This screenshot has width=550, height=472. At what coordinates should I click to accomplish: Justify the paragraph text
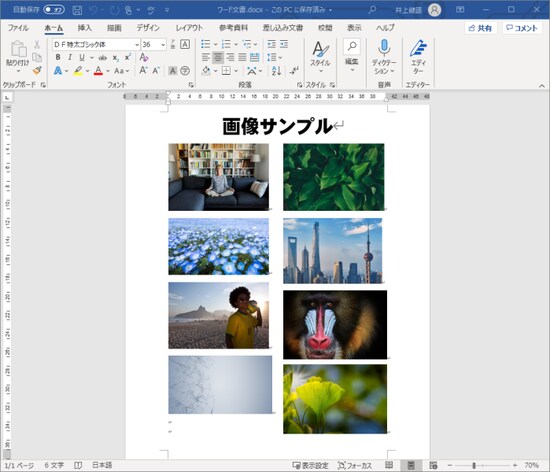(x=242, y=57)
